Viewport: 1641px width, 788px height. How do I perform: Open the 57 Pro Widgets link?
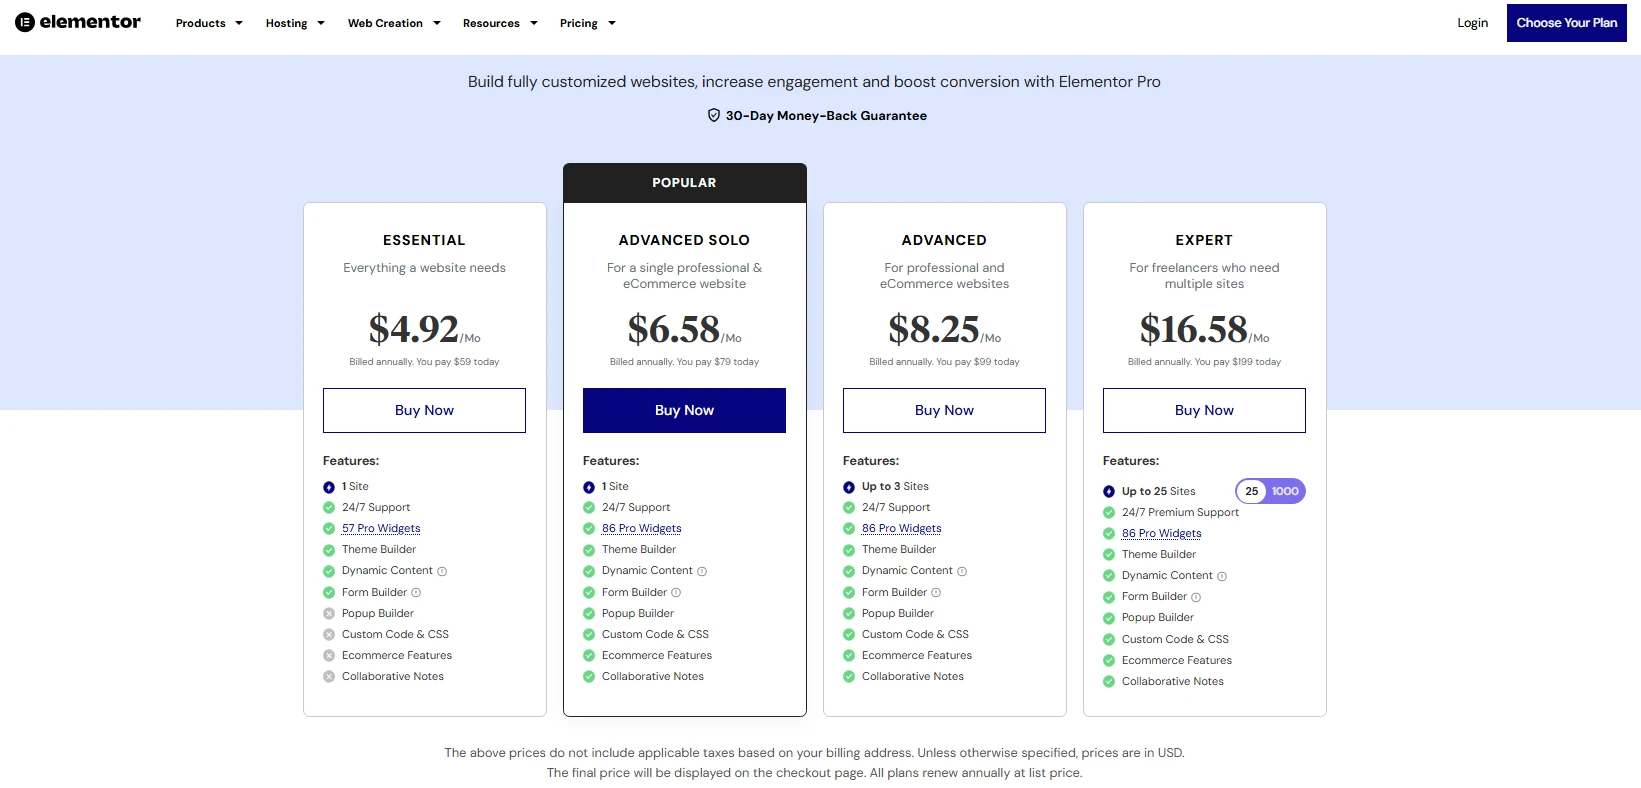point(381,528)
